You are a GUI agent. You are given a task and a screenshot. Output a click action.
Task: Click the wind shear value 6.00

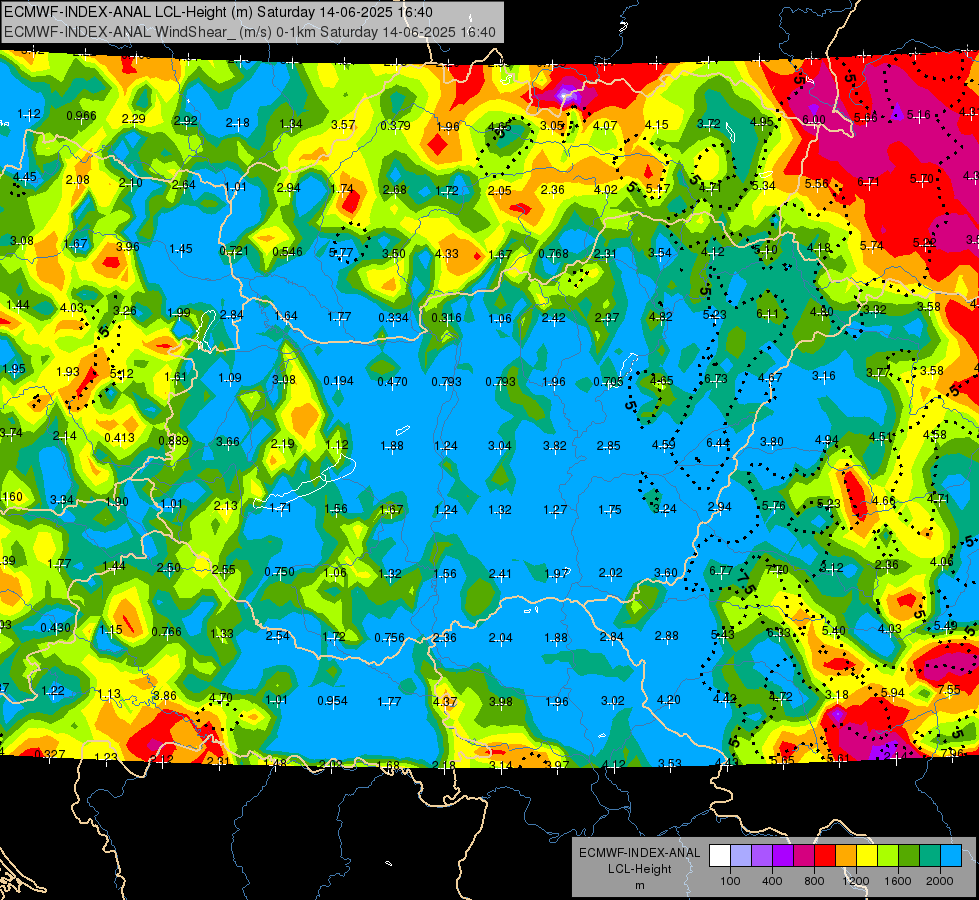(x=814, y=120)
